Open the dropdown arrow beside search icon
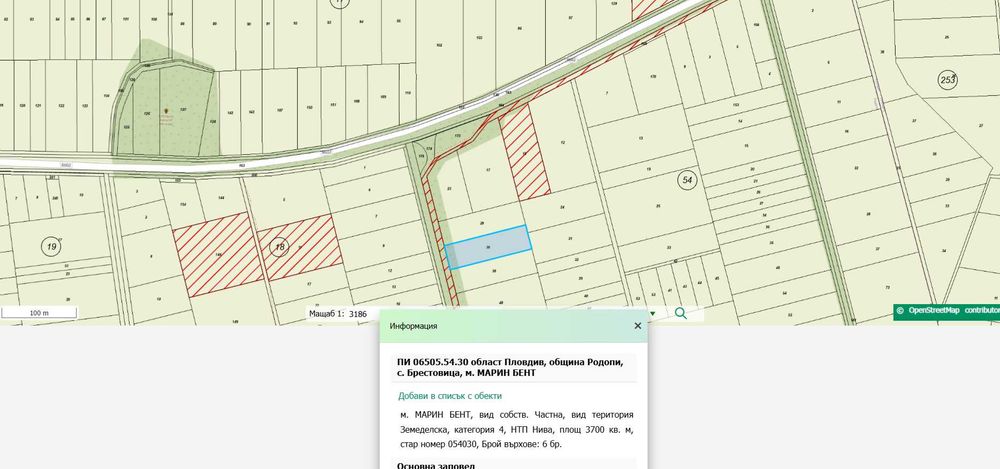 (x=652, y=314)
